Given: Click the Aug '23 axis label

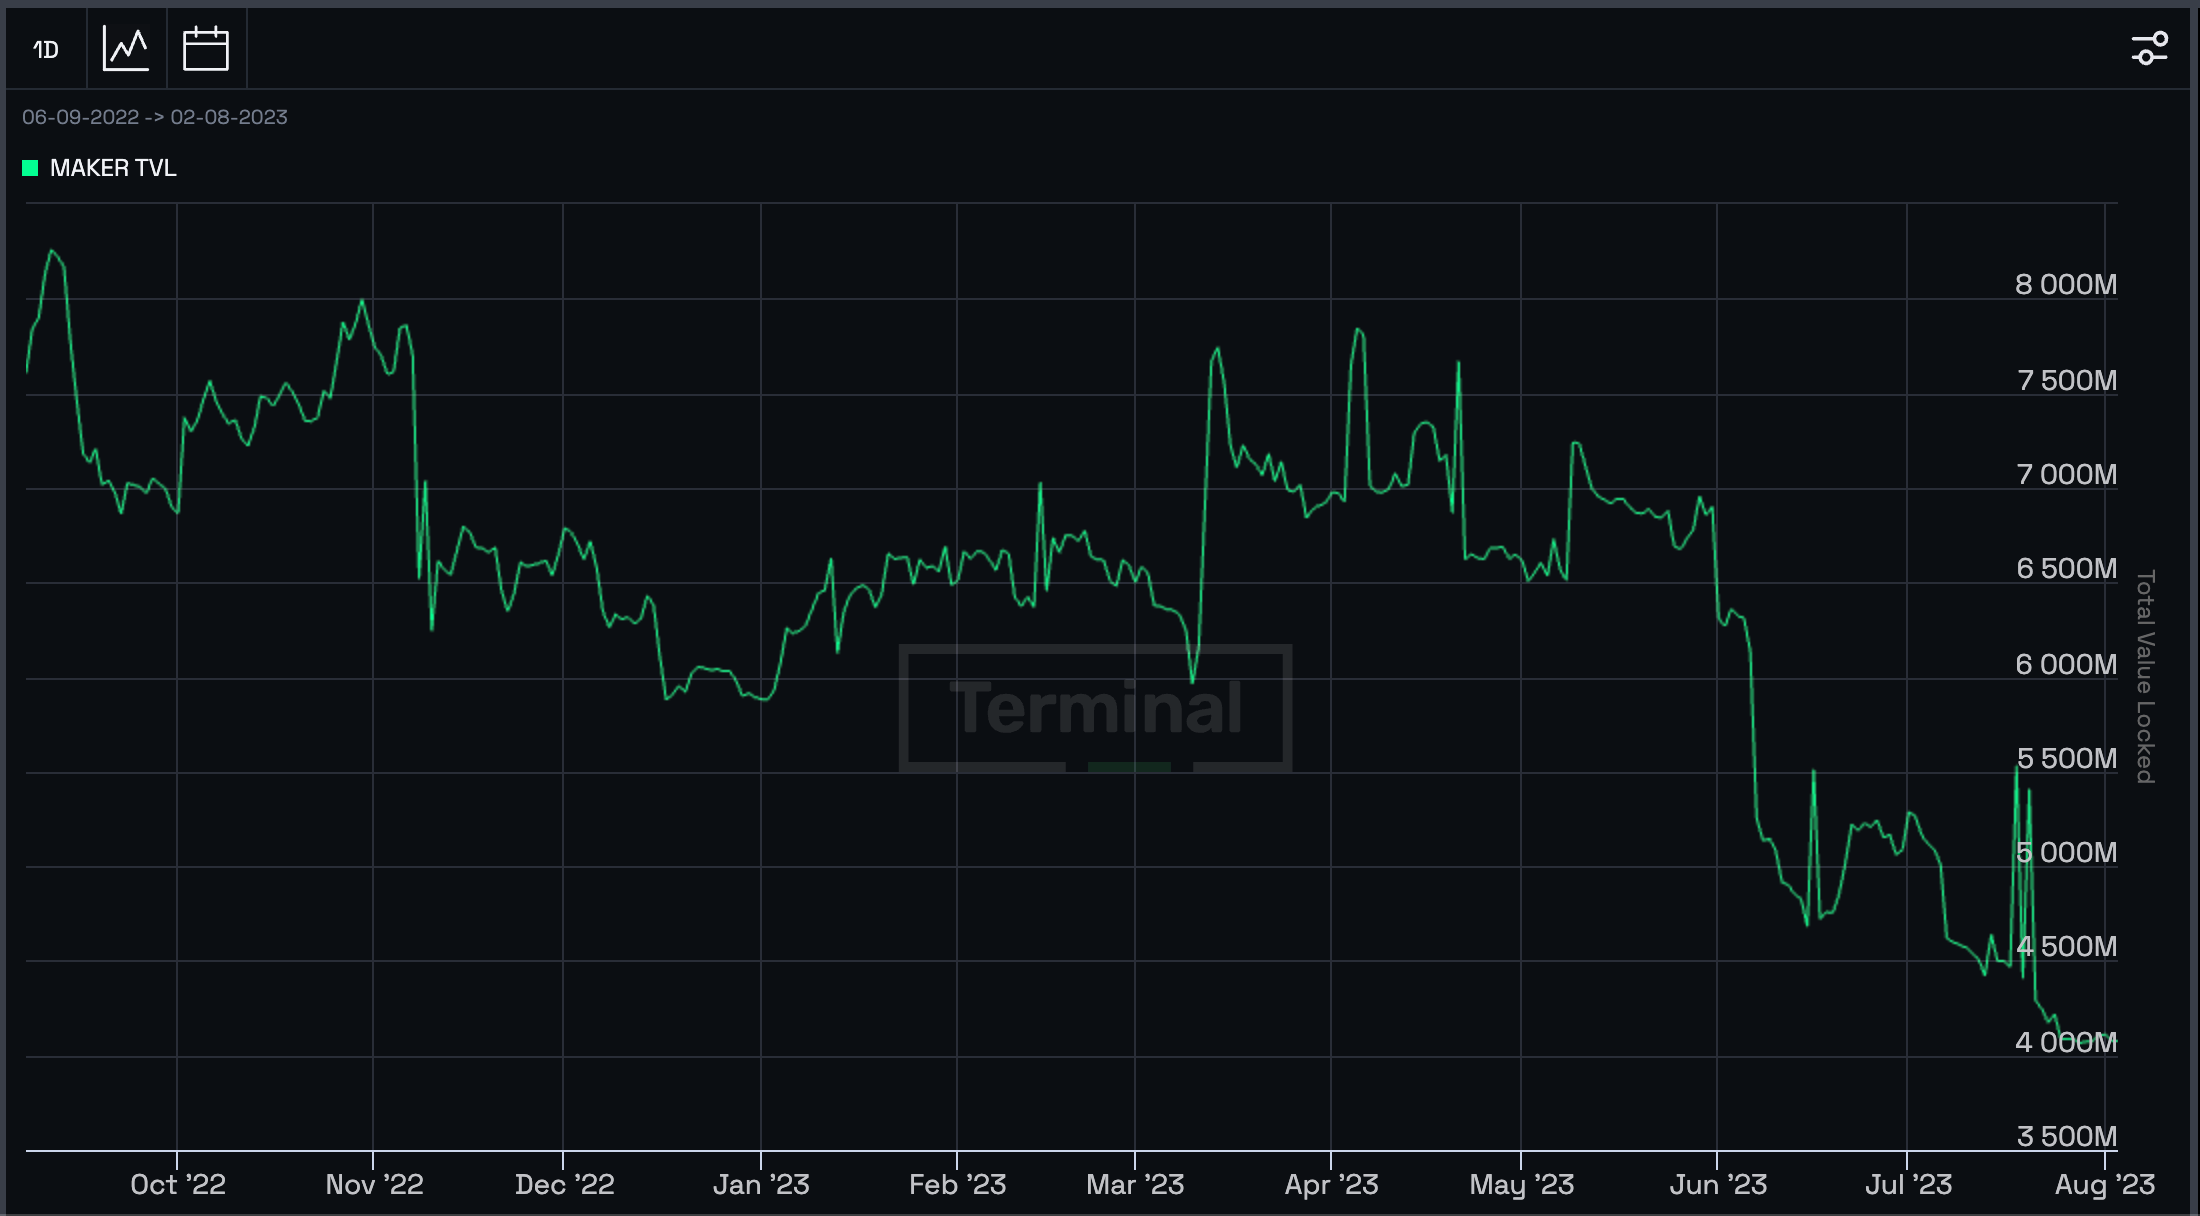Looking at the screenshot, I should (2105, 1185).
